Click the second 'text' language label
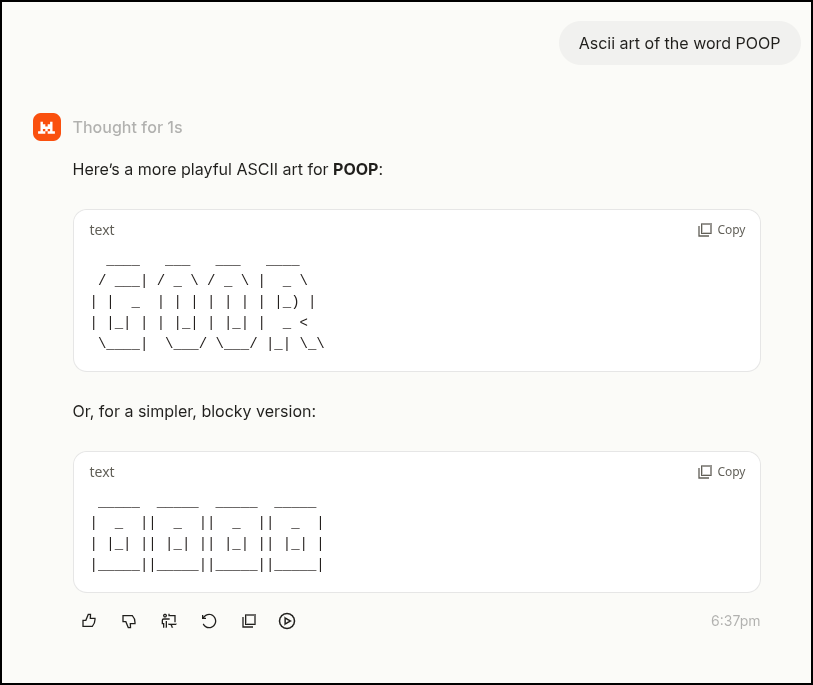Screen dimensions: 813x685 [x=102, y=472]
